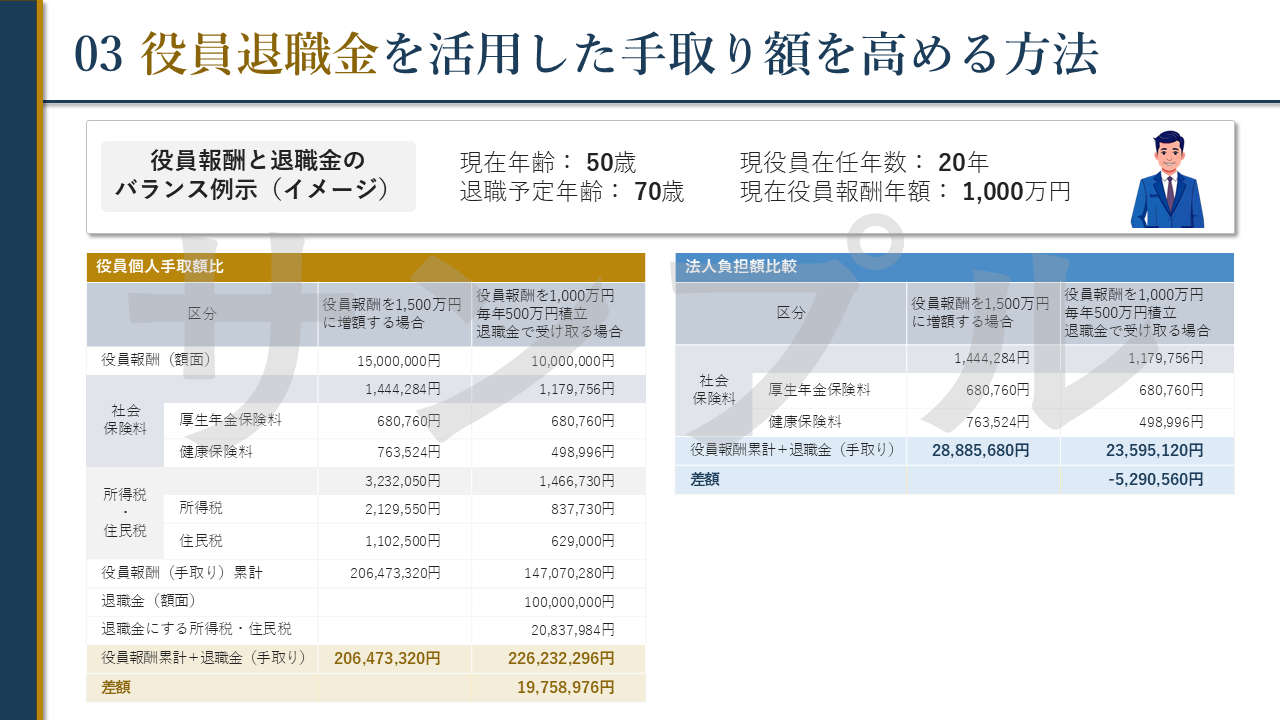This screenshot has width=1280, height=720.
Task: Click the "現役員在任年数： 20年" text
Action: pyautogui.click(x=864, y=163)
